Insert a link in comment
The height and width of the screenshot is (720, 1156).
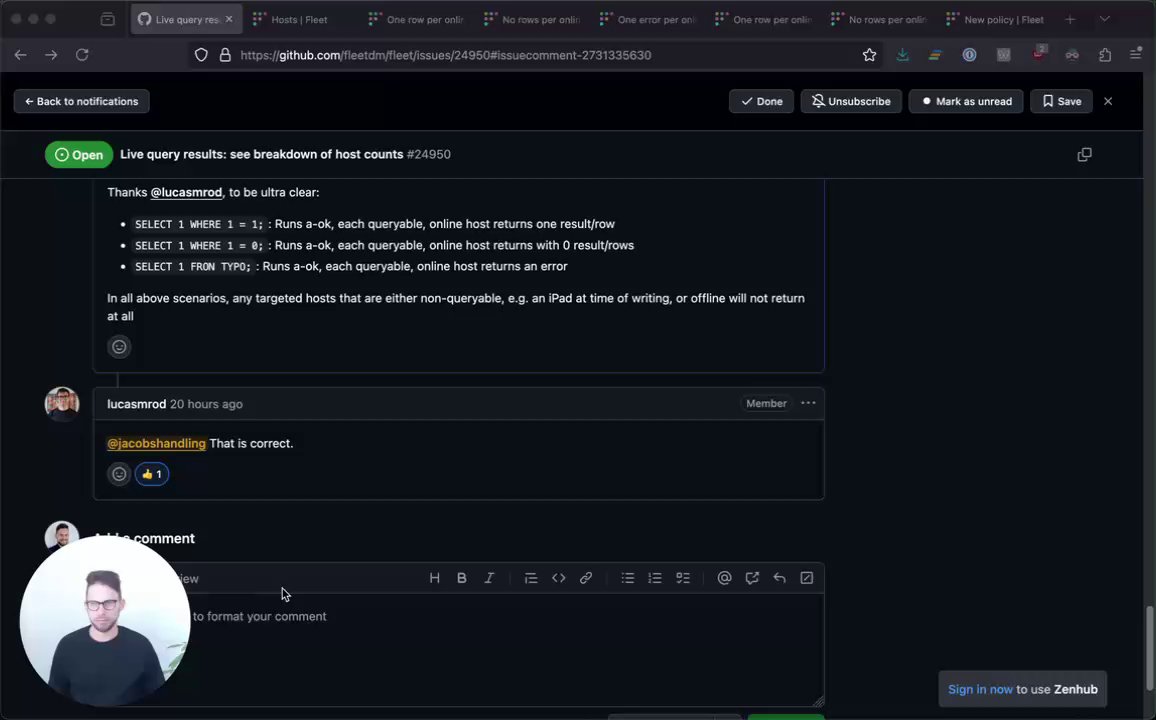coord(586,579)
